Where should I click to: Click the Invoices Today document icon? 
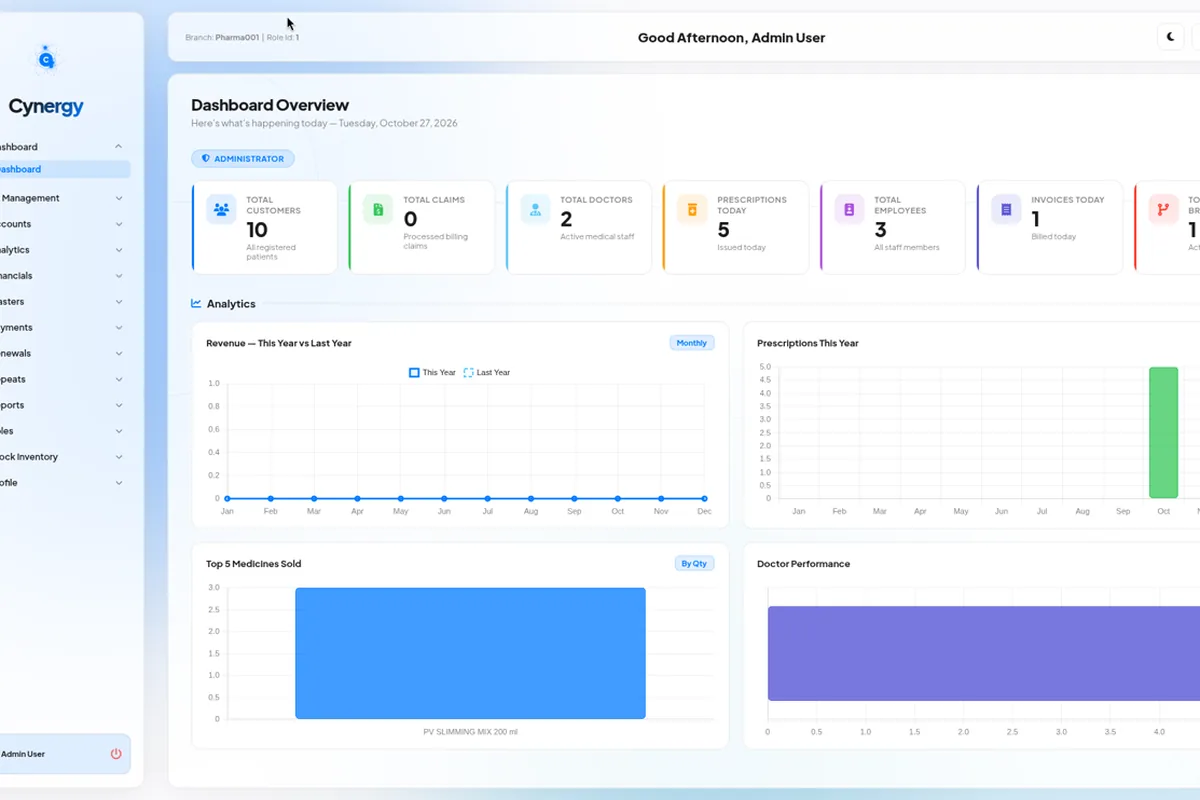point(1006,209)
